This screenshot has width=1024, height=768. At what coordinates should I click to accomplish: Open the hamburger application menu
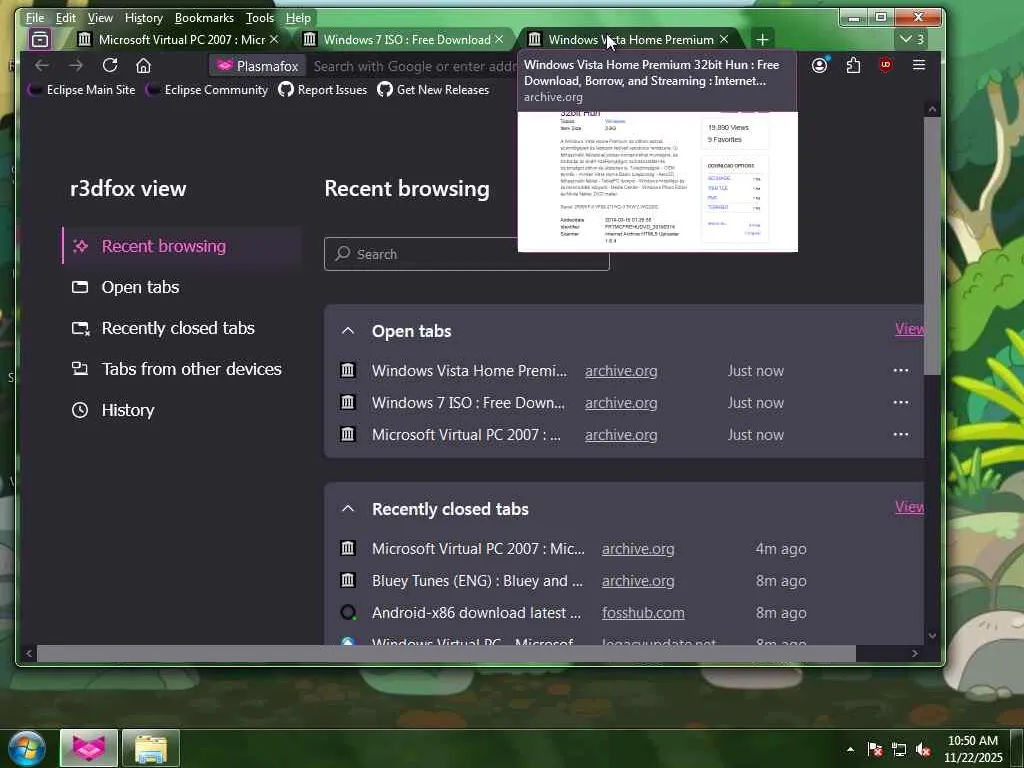click(919, 65)
